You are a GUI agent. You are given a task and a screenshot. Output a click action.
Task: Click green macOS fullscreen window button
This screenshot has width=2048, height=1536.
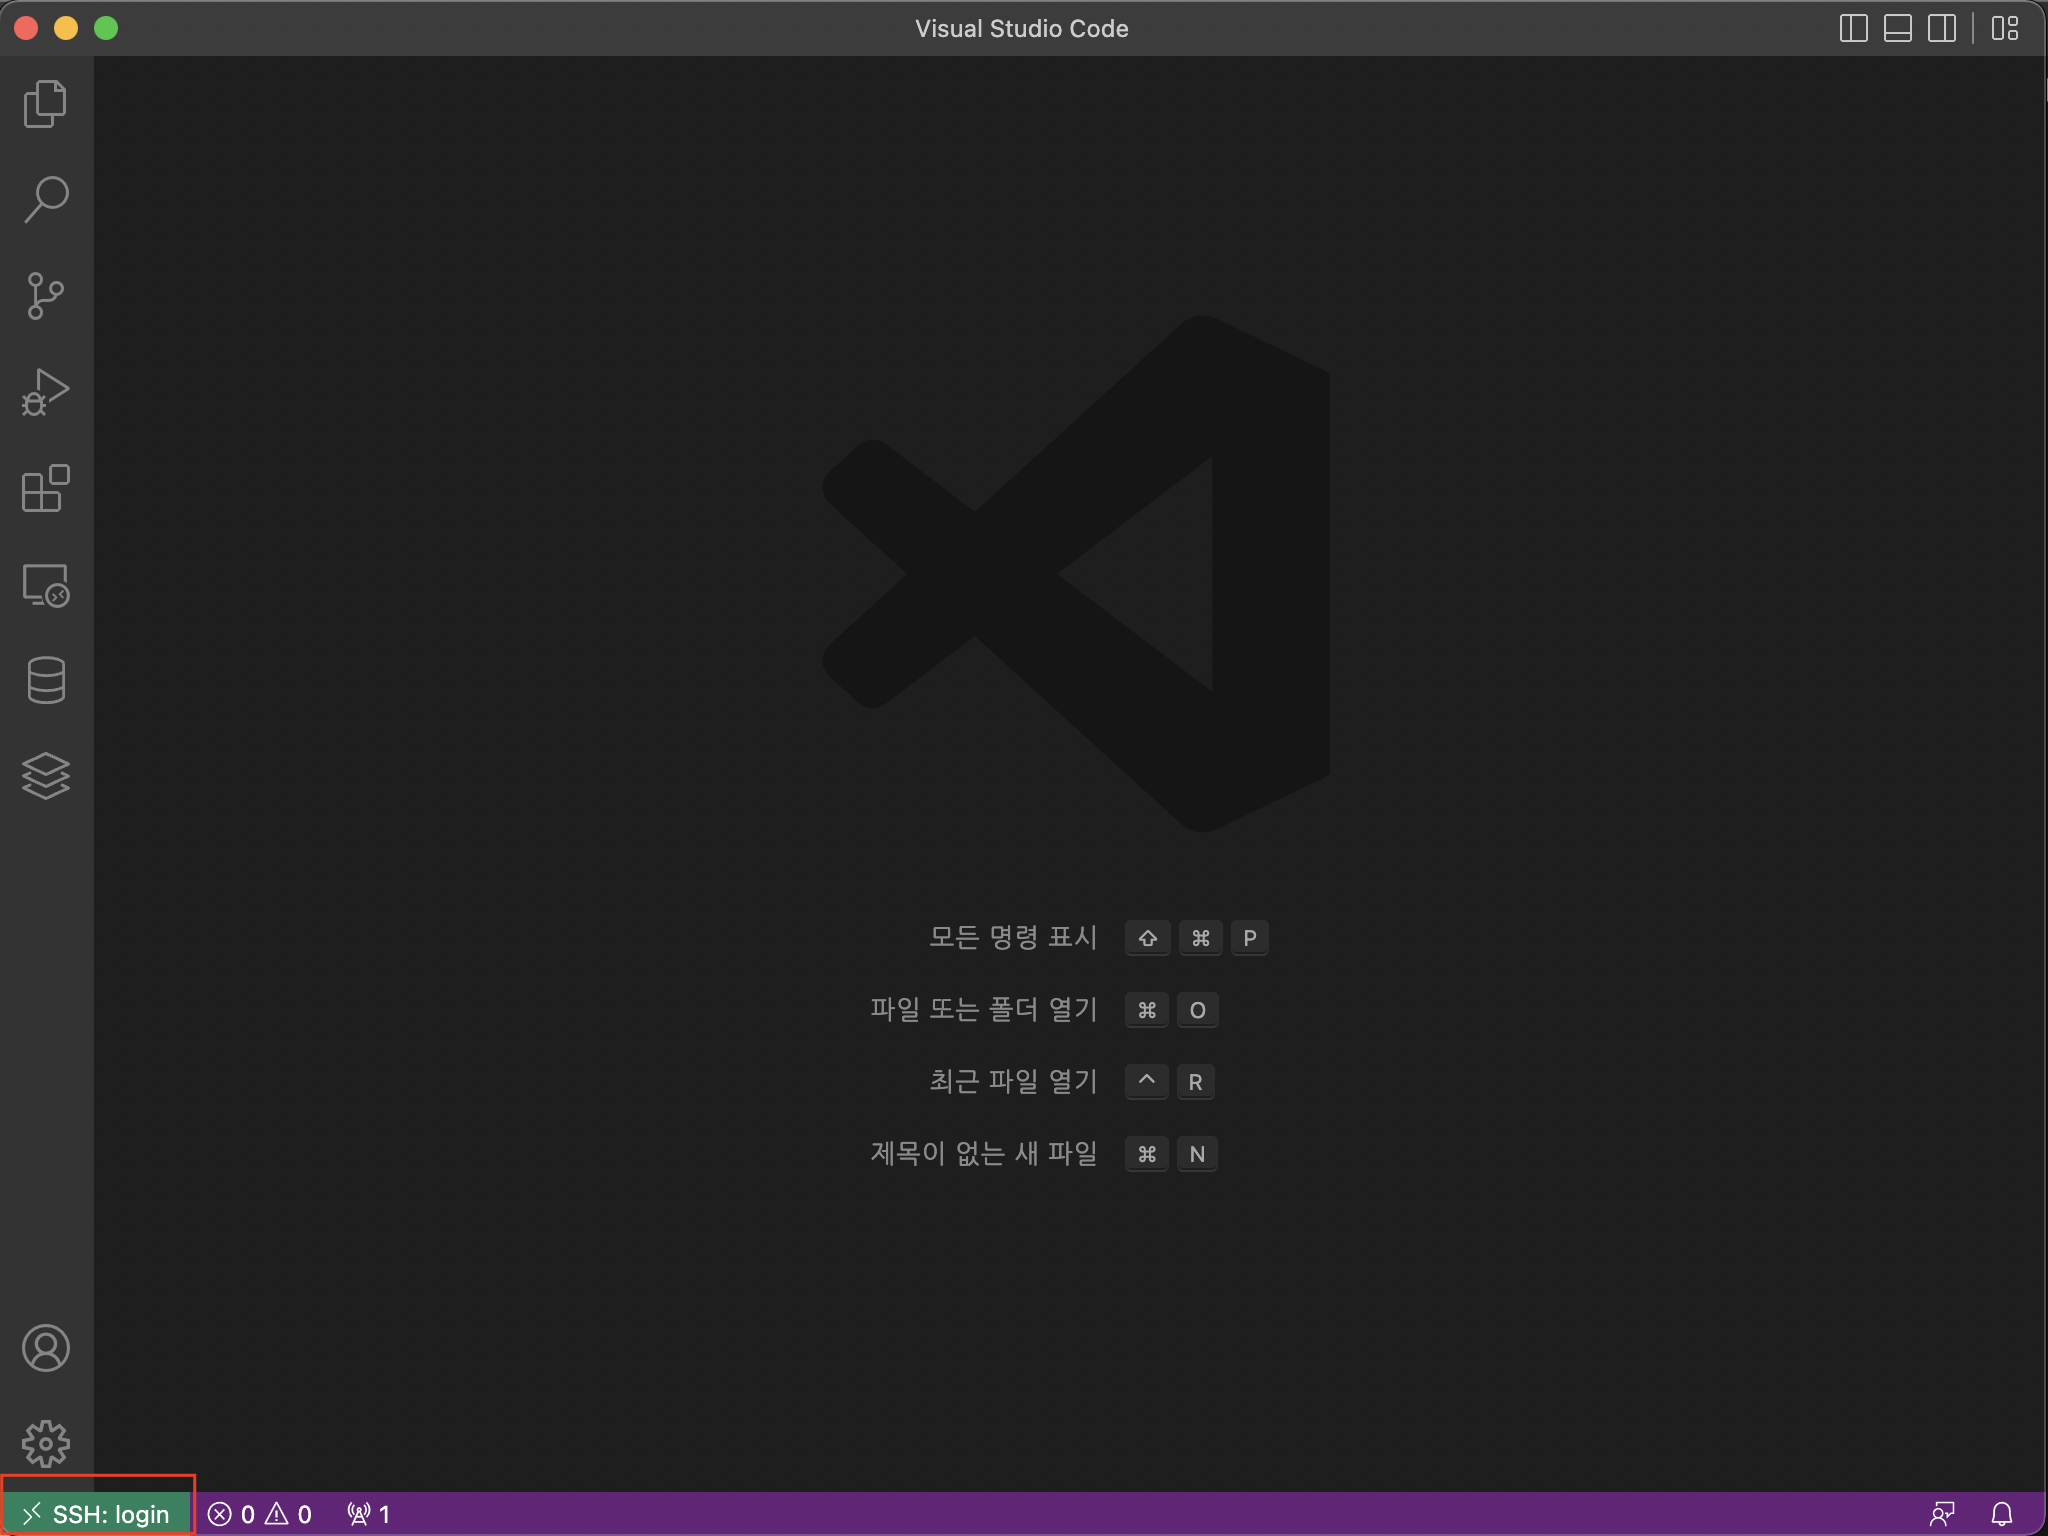coord(106,28)
